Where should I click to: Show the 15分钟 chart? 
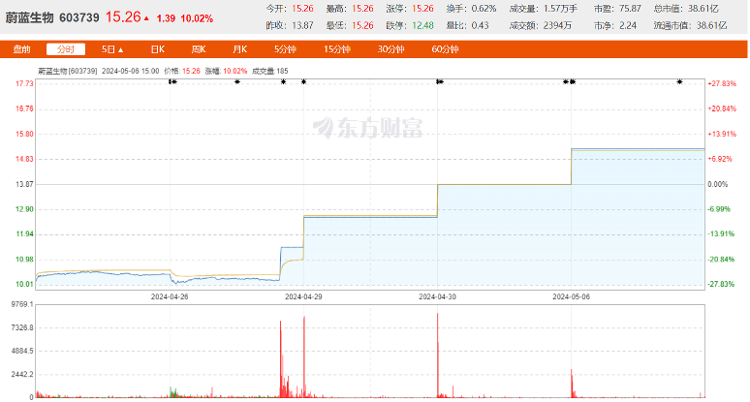337,49
